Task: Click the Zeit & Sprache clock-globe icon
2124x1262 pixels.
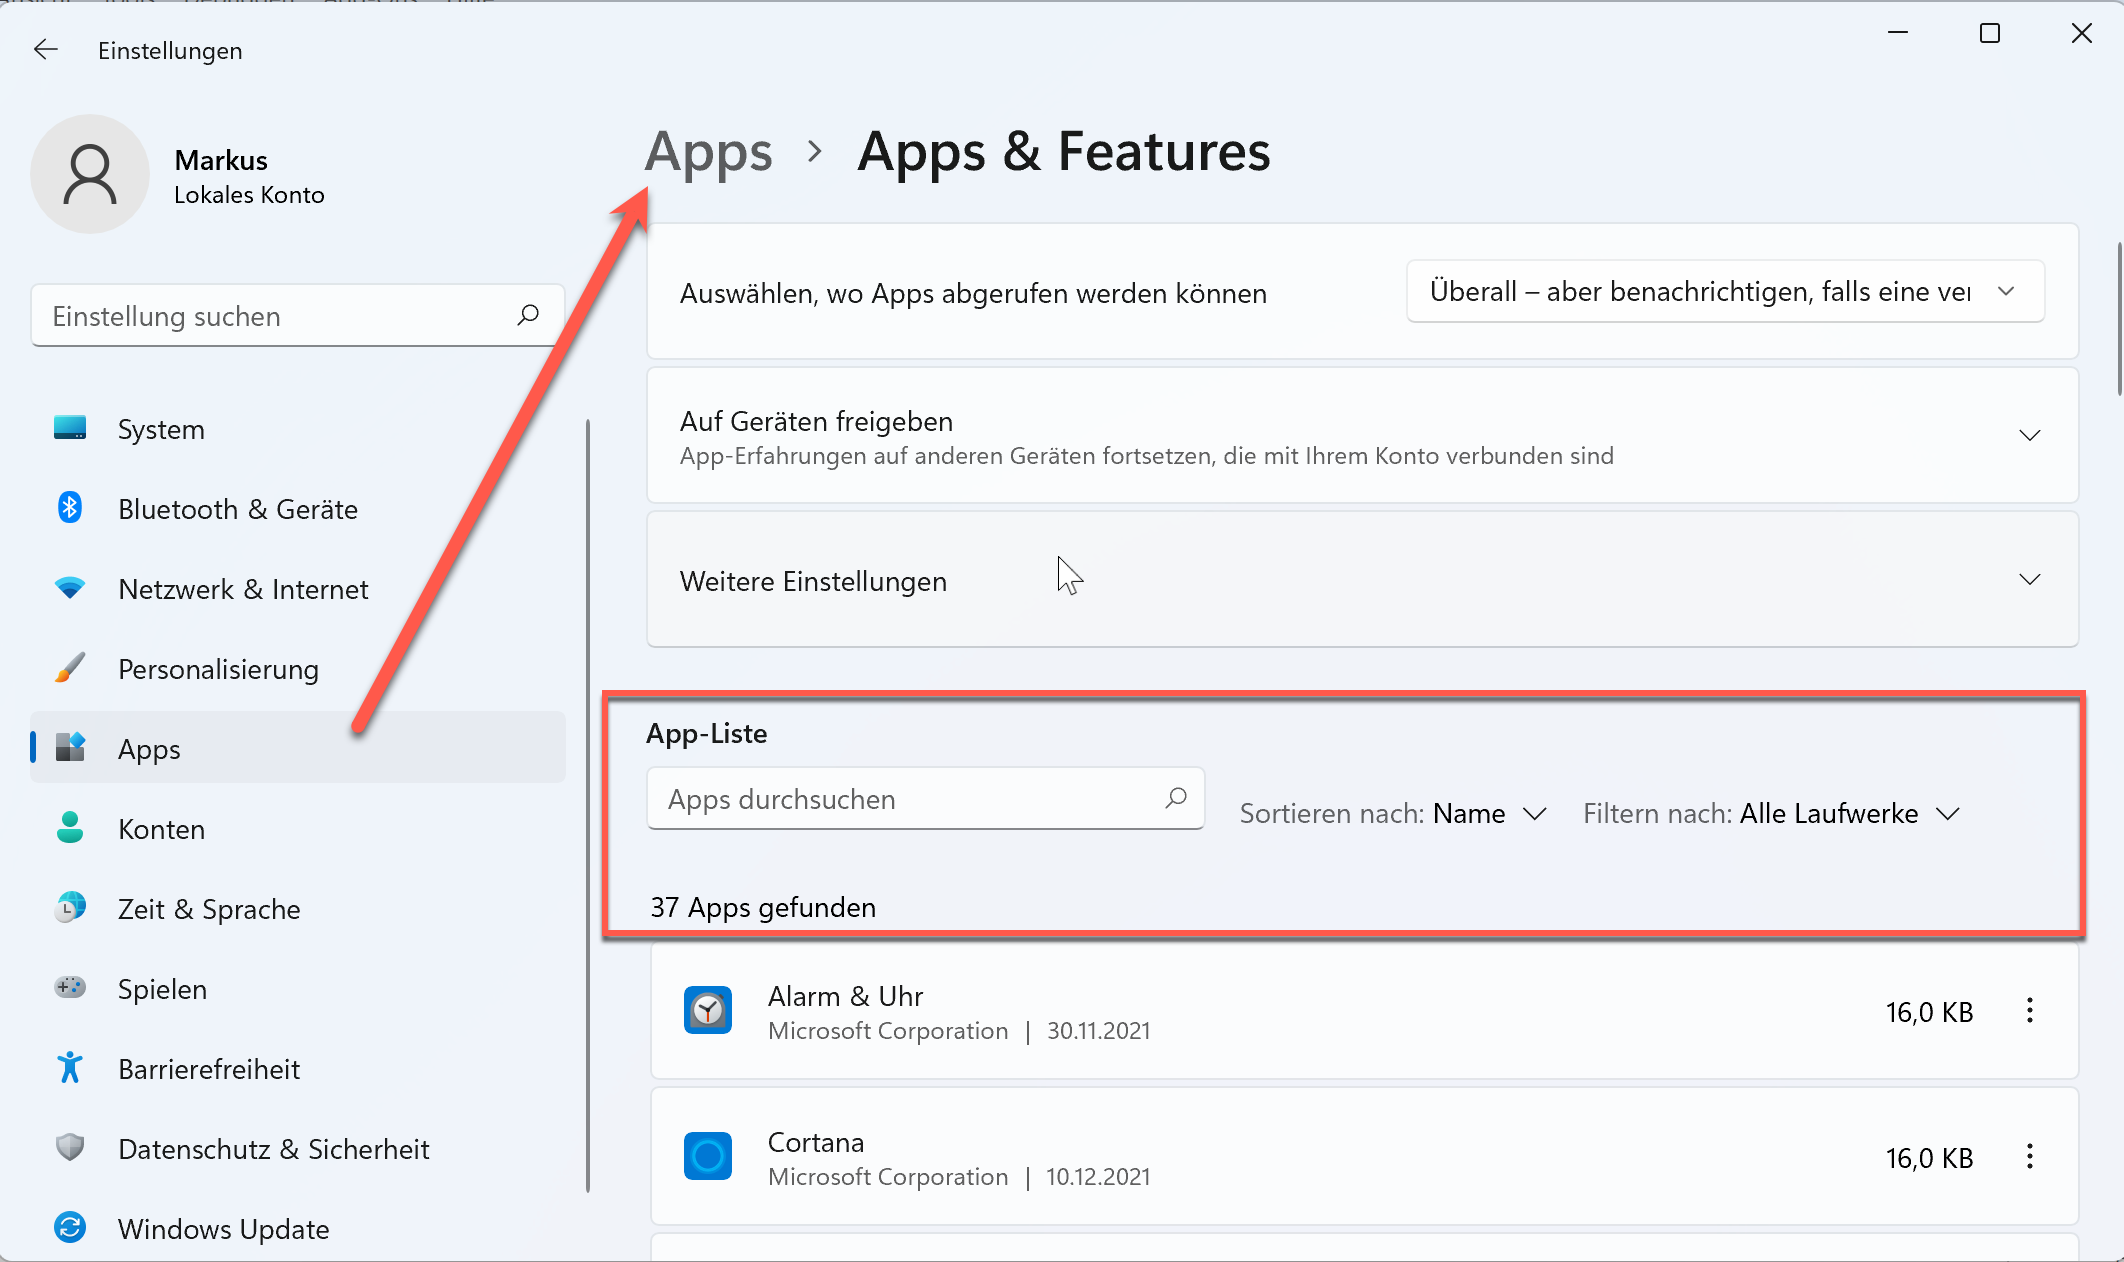Action: point(70,907)
